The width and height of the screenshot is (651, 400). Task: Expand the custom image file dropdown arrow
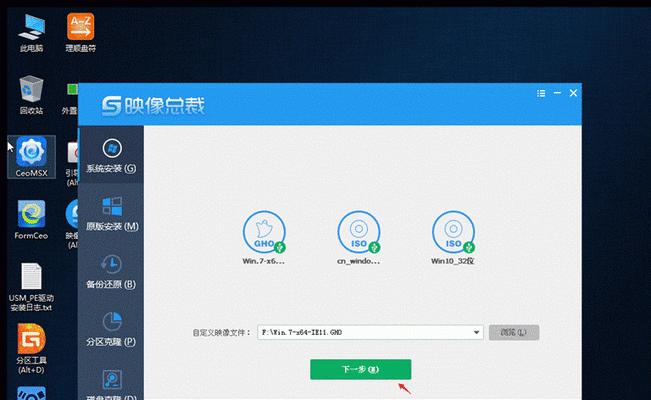476,332
